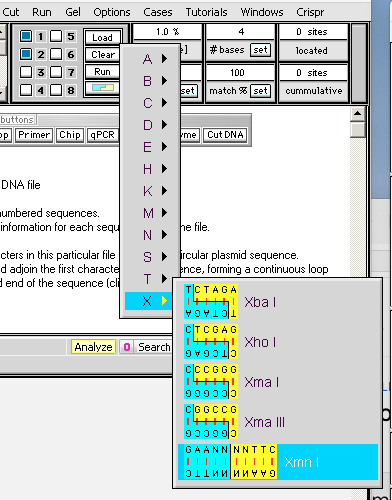392x500 pixels.
Task: Click the cyan-yellow enzyme button below Run
Action: coord(103,88)
